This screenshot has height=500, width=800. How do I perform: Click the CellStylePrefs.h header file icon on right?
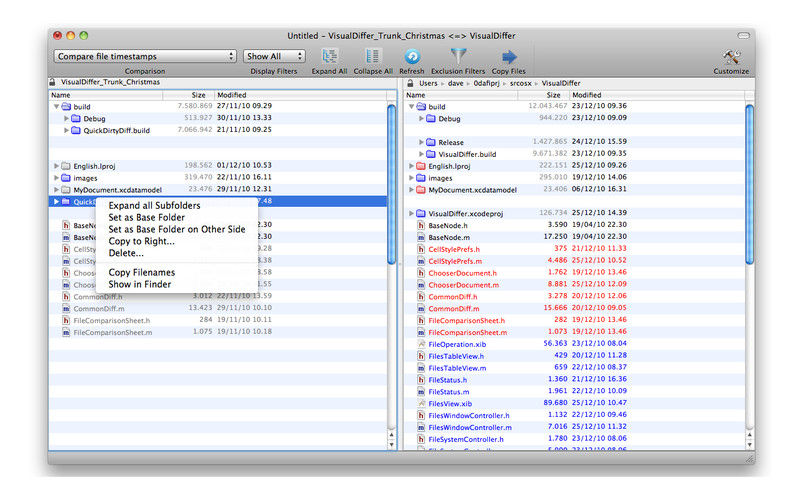coord(421,249)
